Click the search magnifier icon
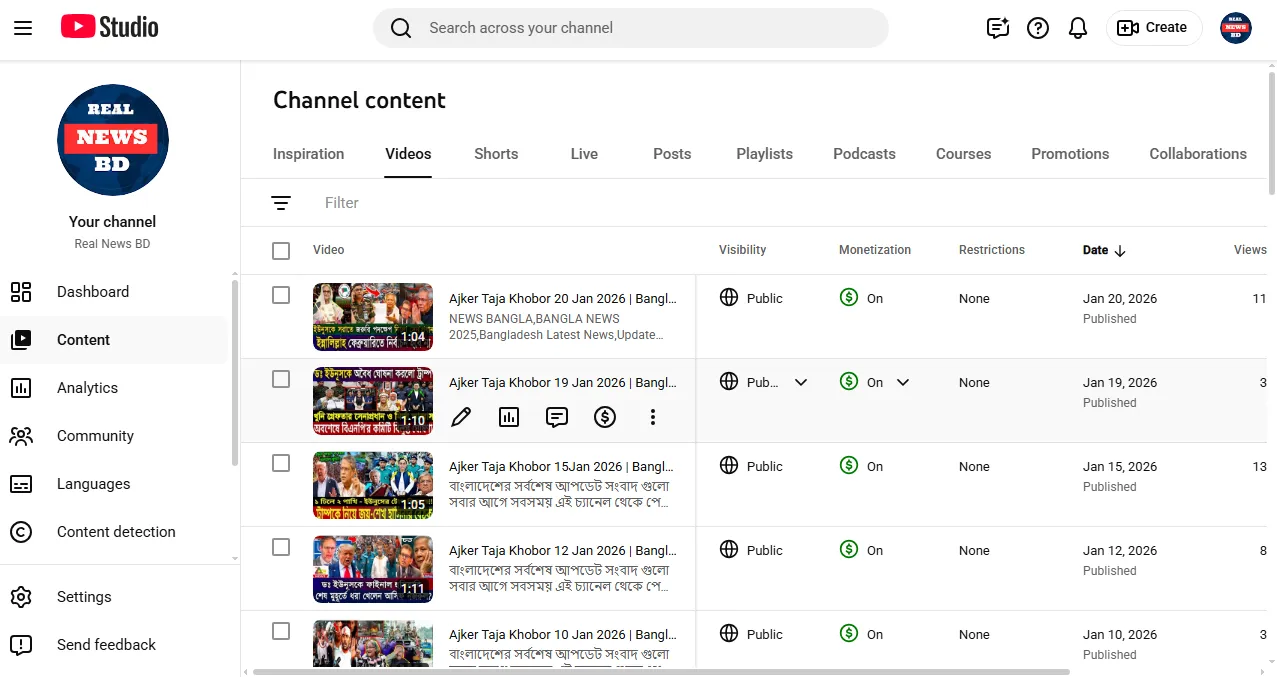The width and height of the screenshot is (1277, 677). [401, 28]
